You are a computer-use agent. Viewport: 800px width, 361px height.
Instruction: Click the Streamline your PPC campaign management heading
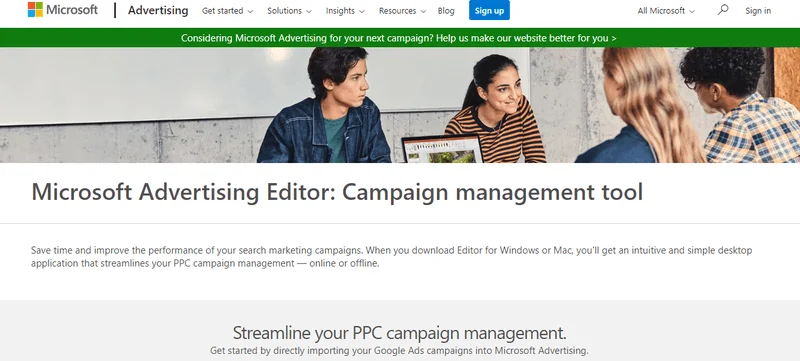point(399,333)
